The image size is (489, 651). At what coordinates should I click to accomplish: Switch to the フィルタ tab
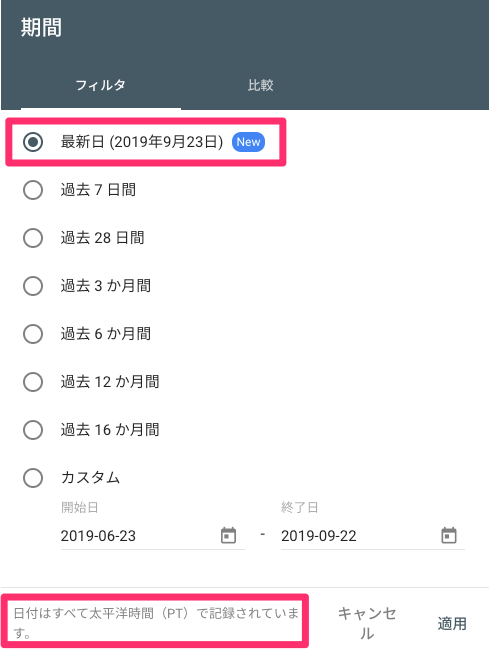[101, 85]
